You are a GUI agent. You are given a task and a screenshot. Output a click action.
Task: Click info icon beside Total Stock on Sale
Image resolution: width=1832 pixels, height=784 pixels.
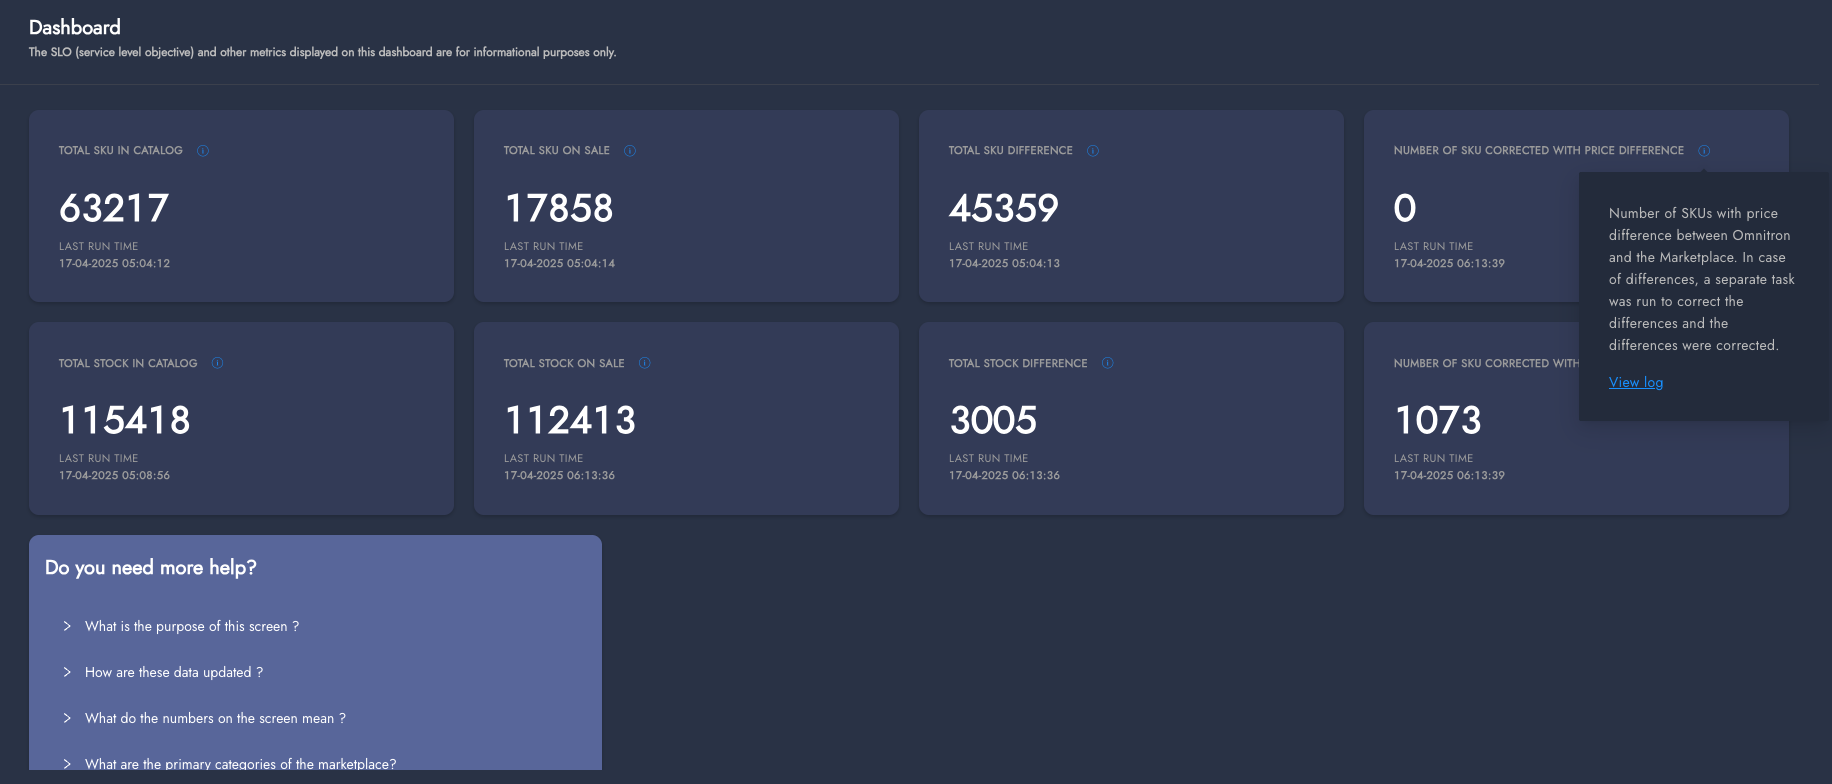coord(645,363)
